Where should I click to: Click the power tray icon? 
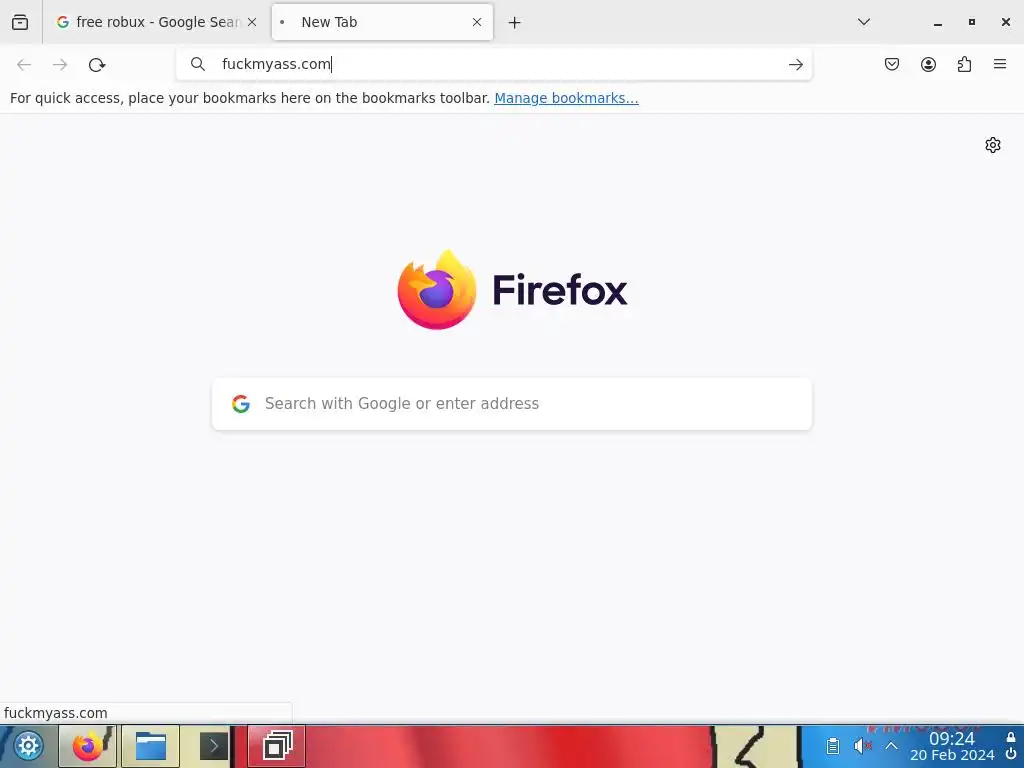point(1011,755)
